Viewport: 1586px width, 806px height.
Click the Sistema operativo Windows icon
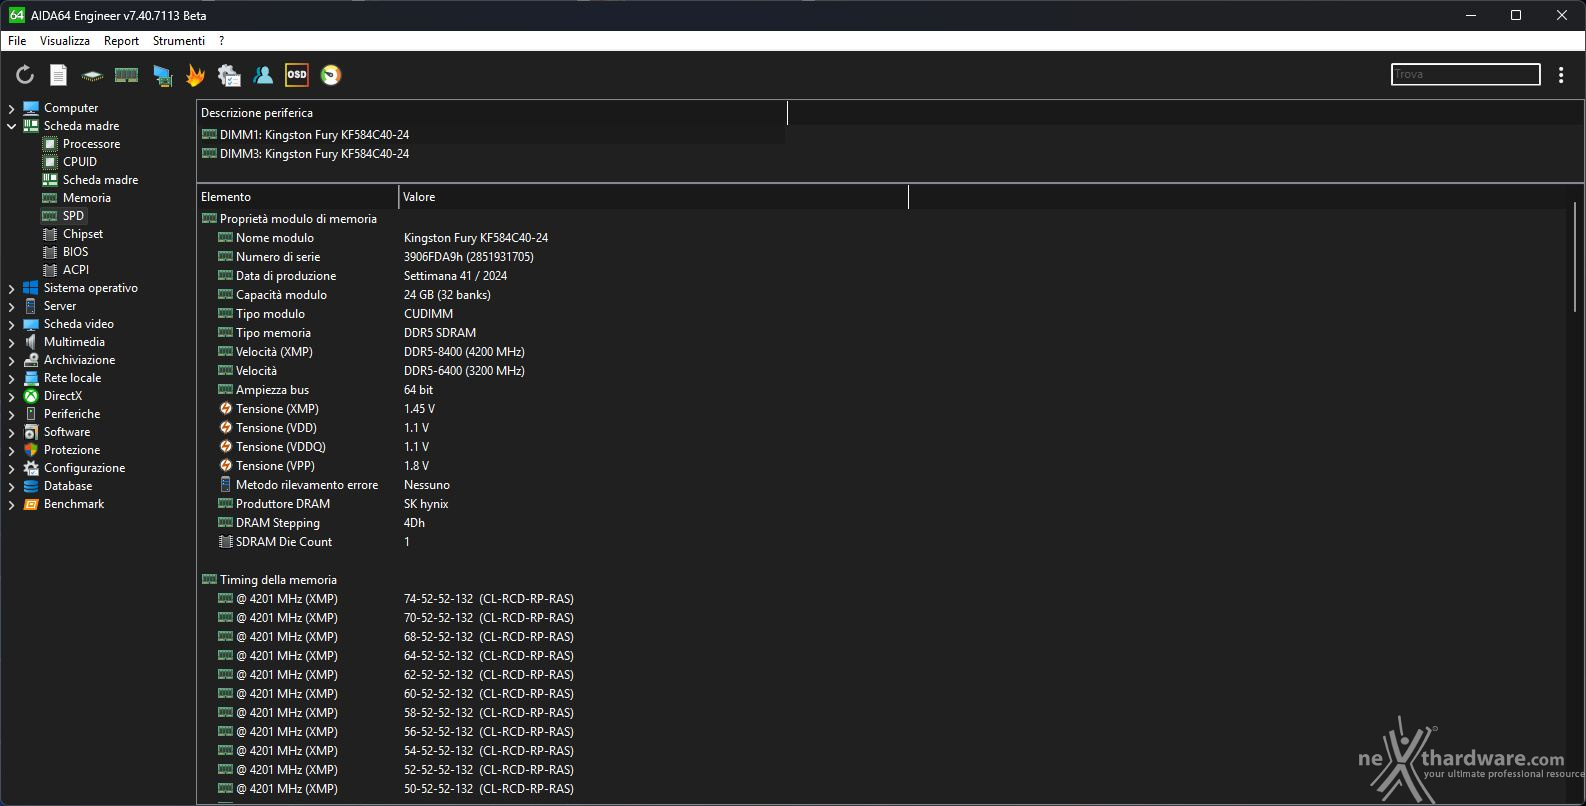click(x=31, y=288)
